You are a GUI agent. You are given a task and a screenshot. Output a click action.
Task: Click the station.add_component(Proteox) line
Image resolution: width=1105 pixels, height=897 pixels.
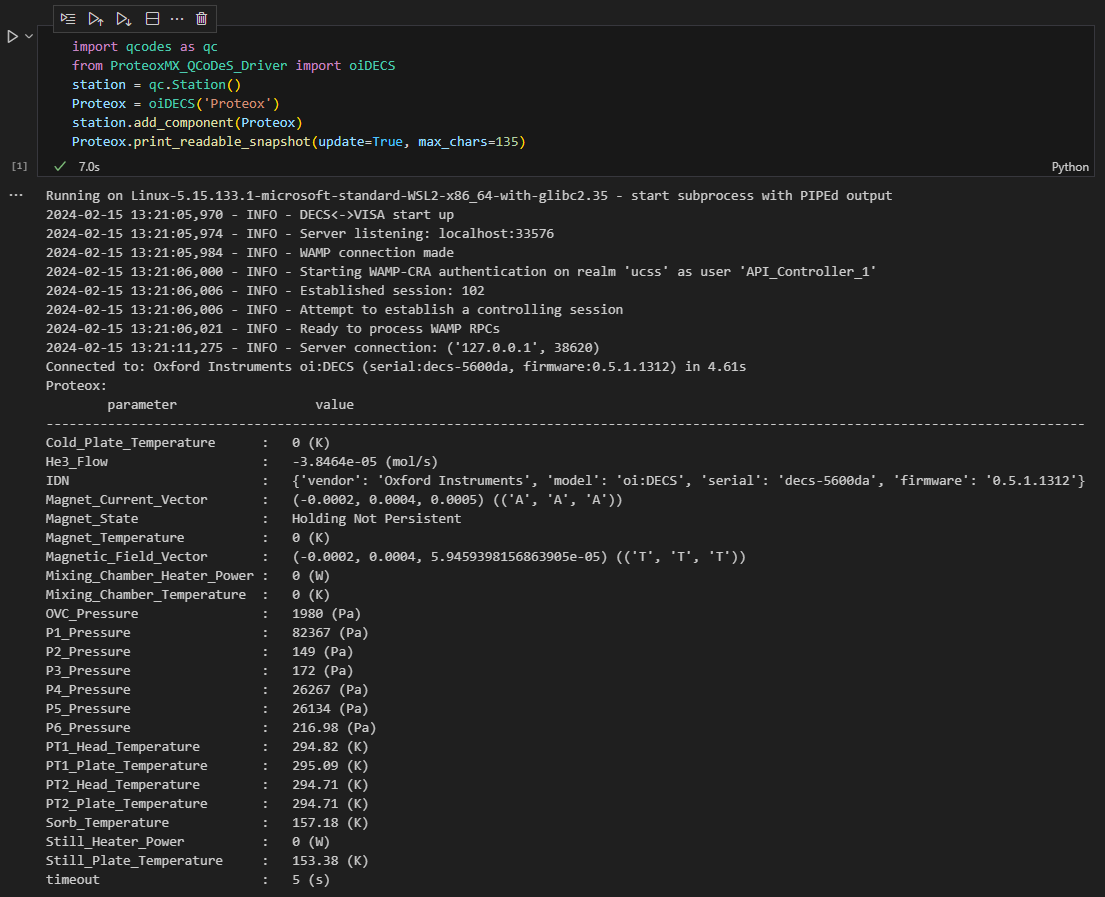tap(187, 123)
